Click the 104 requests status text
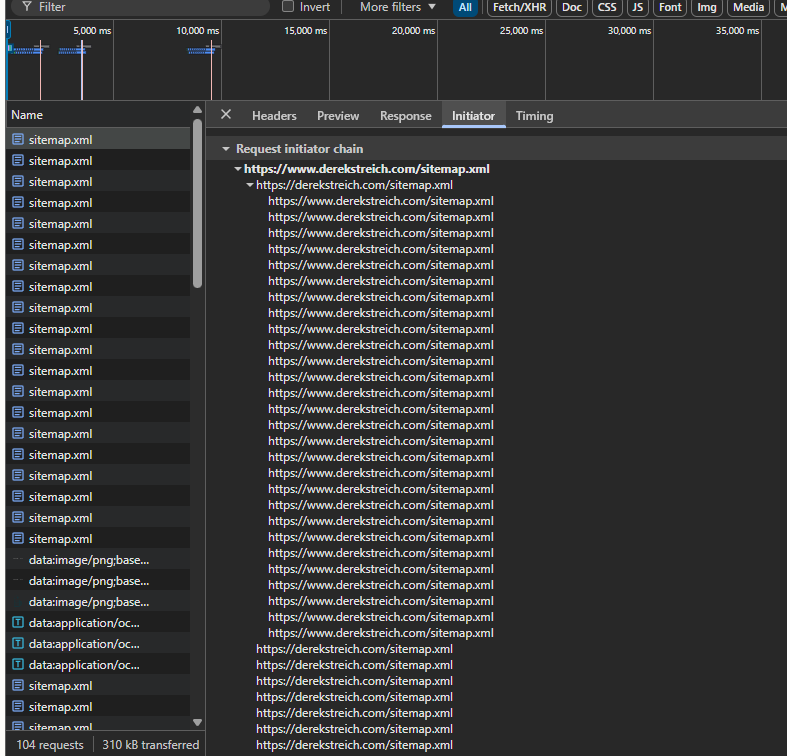 point(50,744)
